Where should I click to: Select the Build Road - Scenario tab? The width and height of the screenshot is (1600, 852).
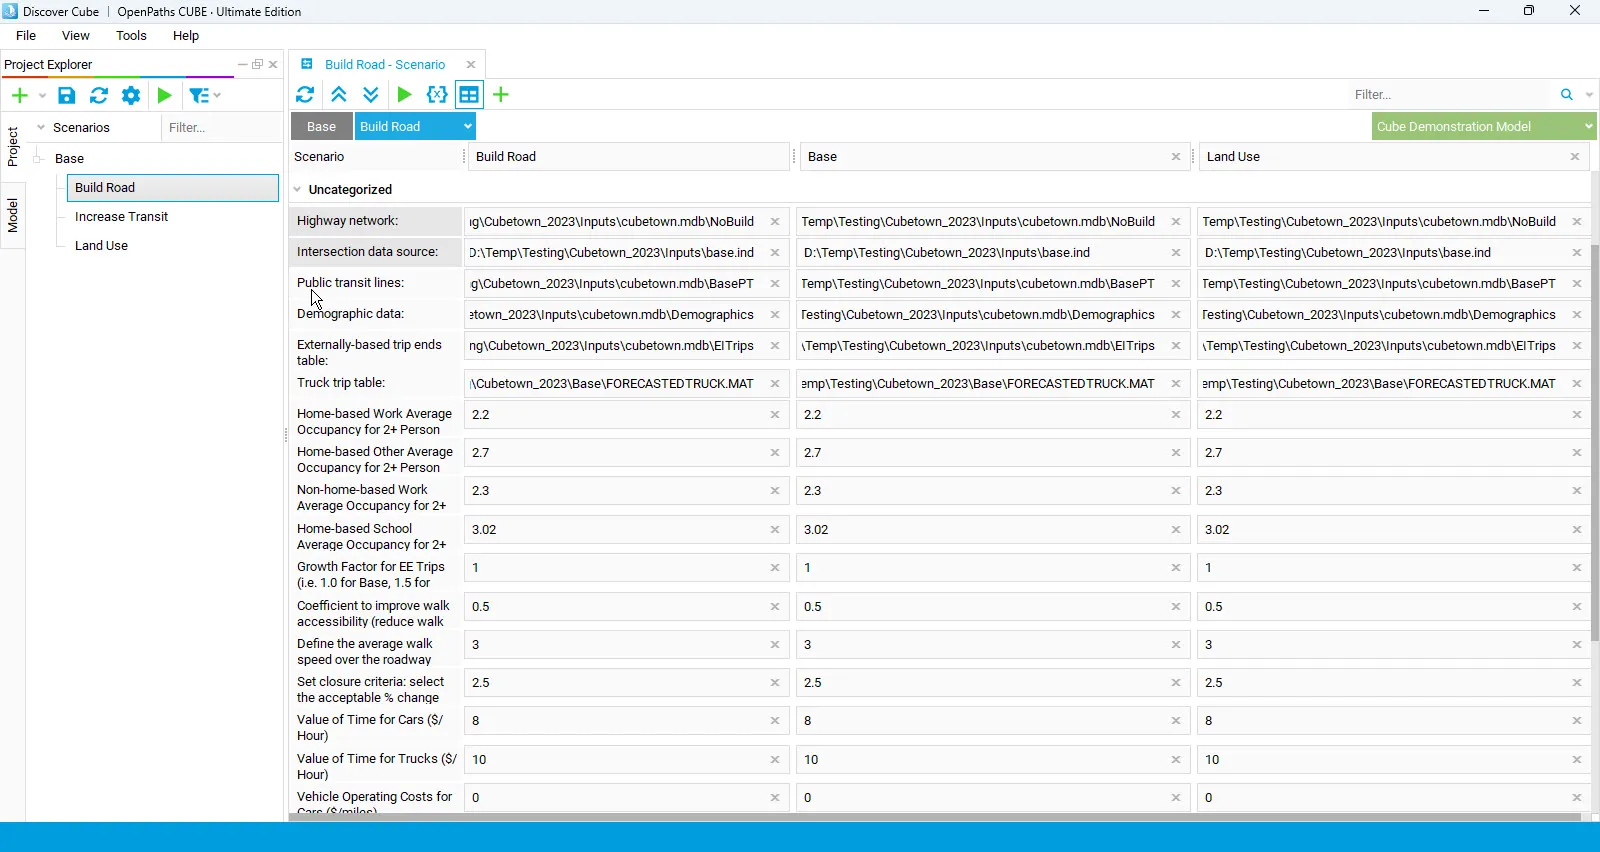pyautogui.click(x=385, y=64)
